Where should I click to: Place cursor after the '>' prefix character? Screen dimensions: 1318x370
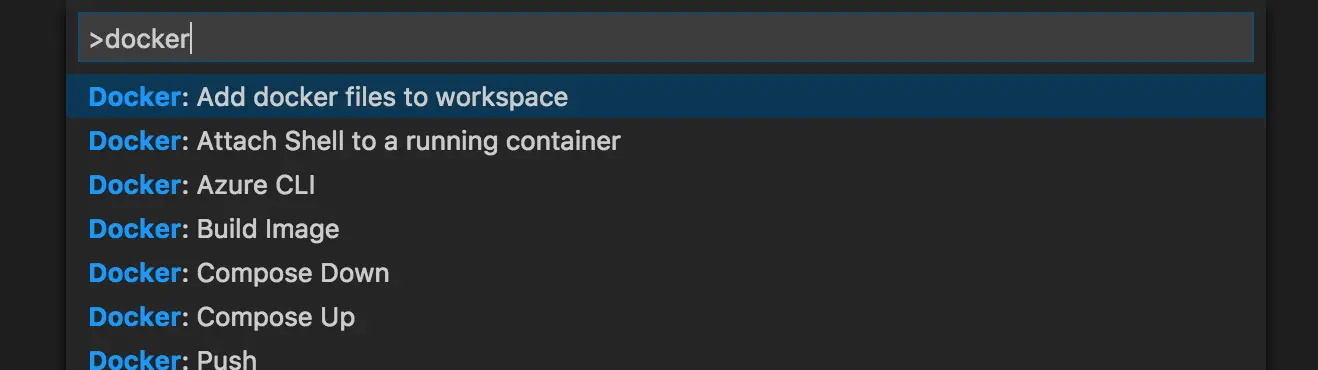tap(104, 39)
